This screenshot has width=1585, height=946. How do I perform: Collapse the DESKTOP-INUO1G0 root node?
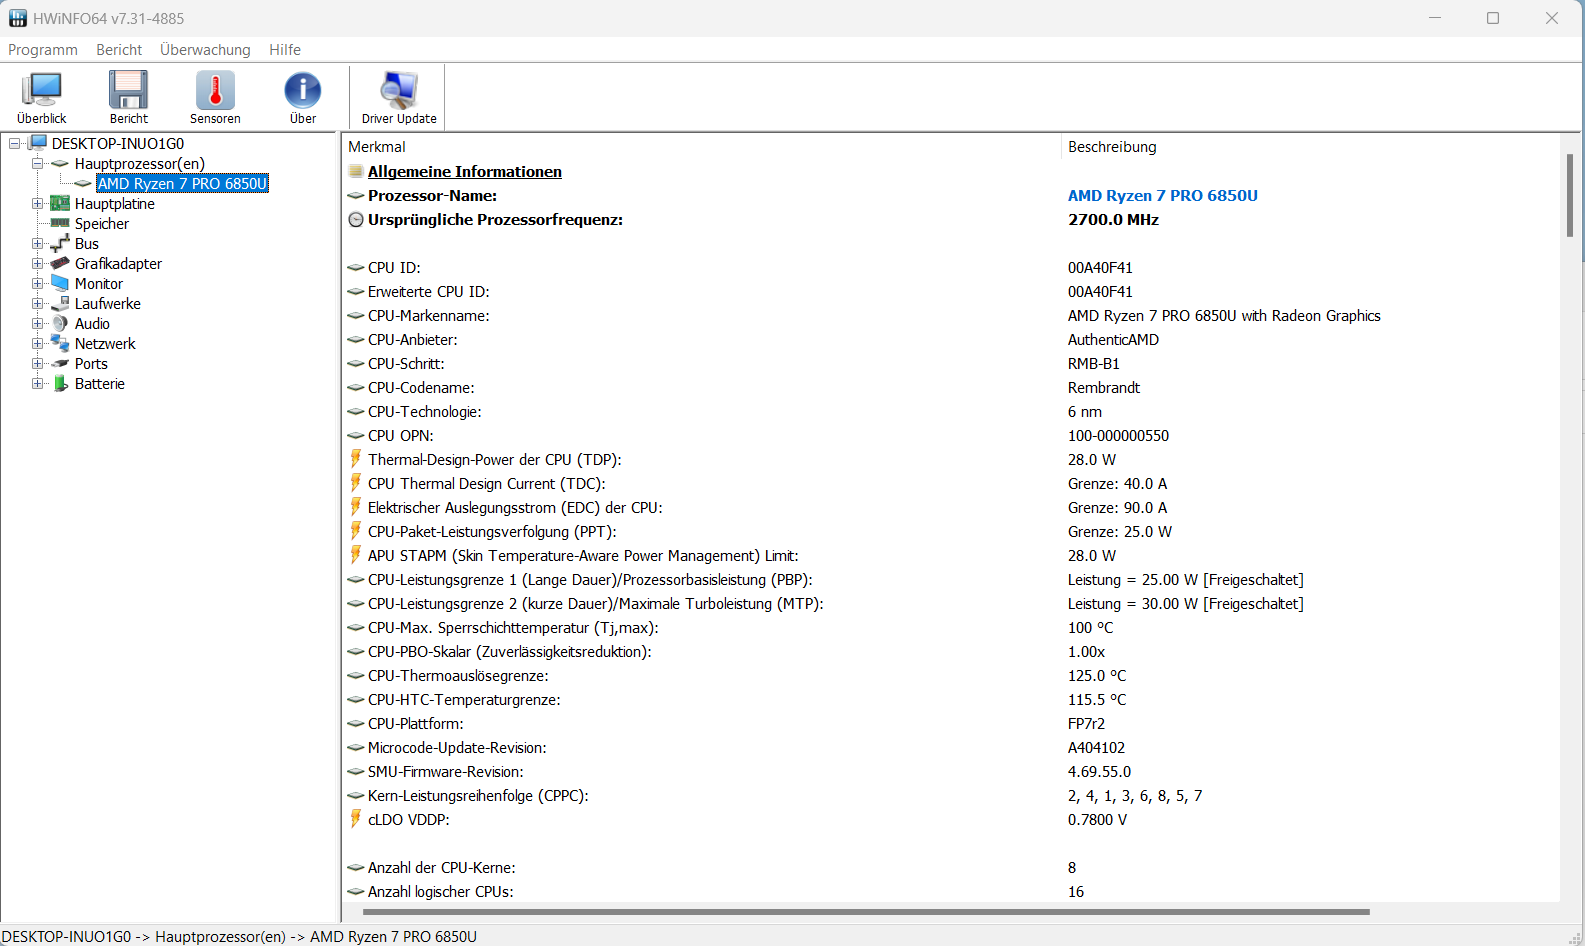(x=15, y=144)
